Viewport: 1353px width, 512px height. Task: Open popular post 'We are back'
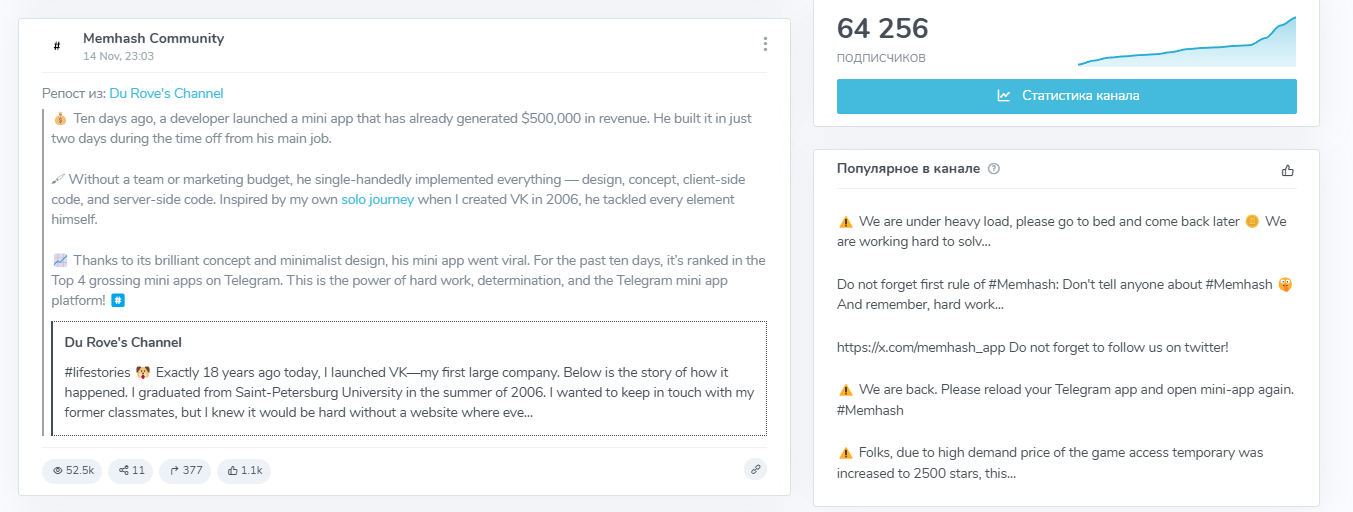tap(1065, 399)
